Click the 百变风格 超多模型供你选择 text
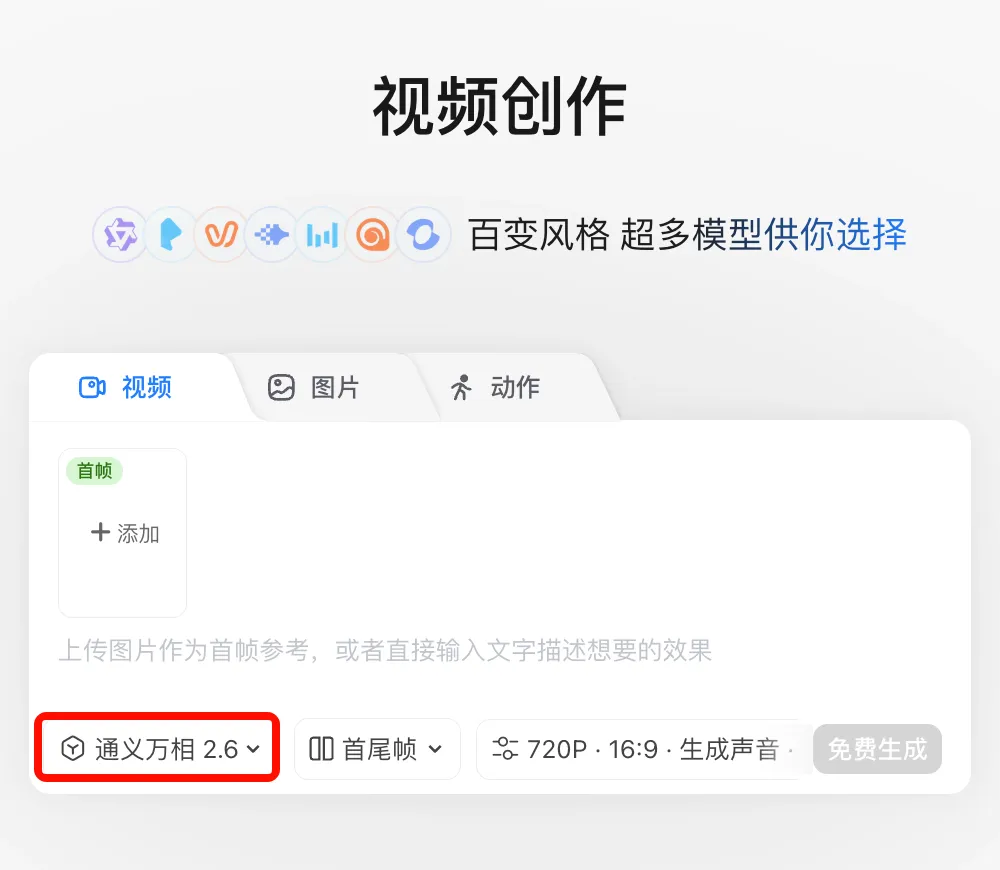 [687, 235]
